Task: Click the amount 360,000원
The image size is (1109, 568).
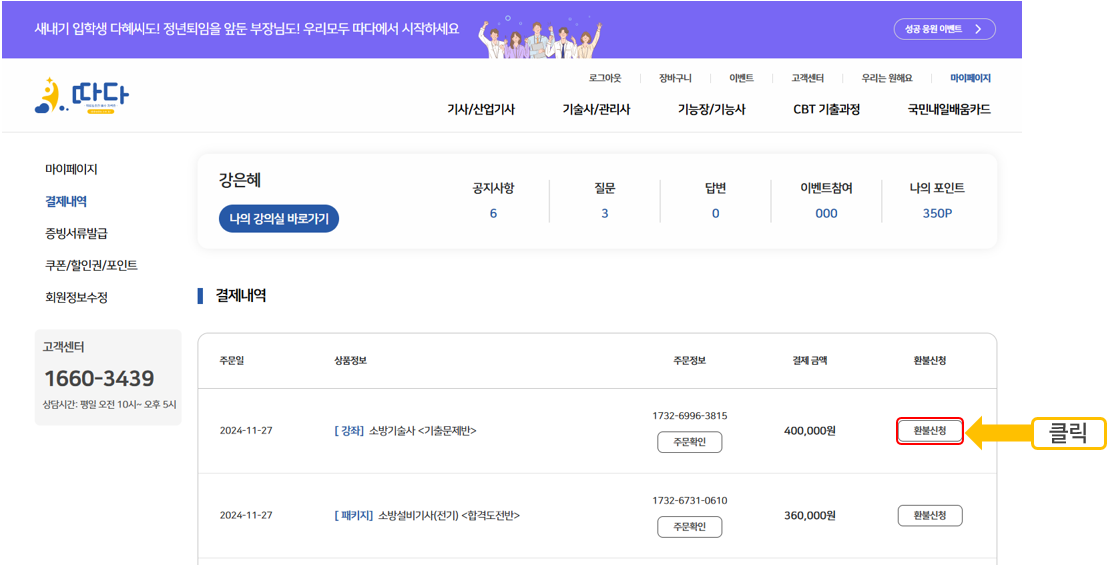Action: point(810,515)
